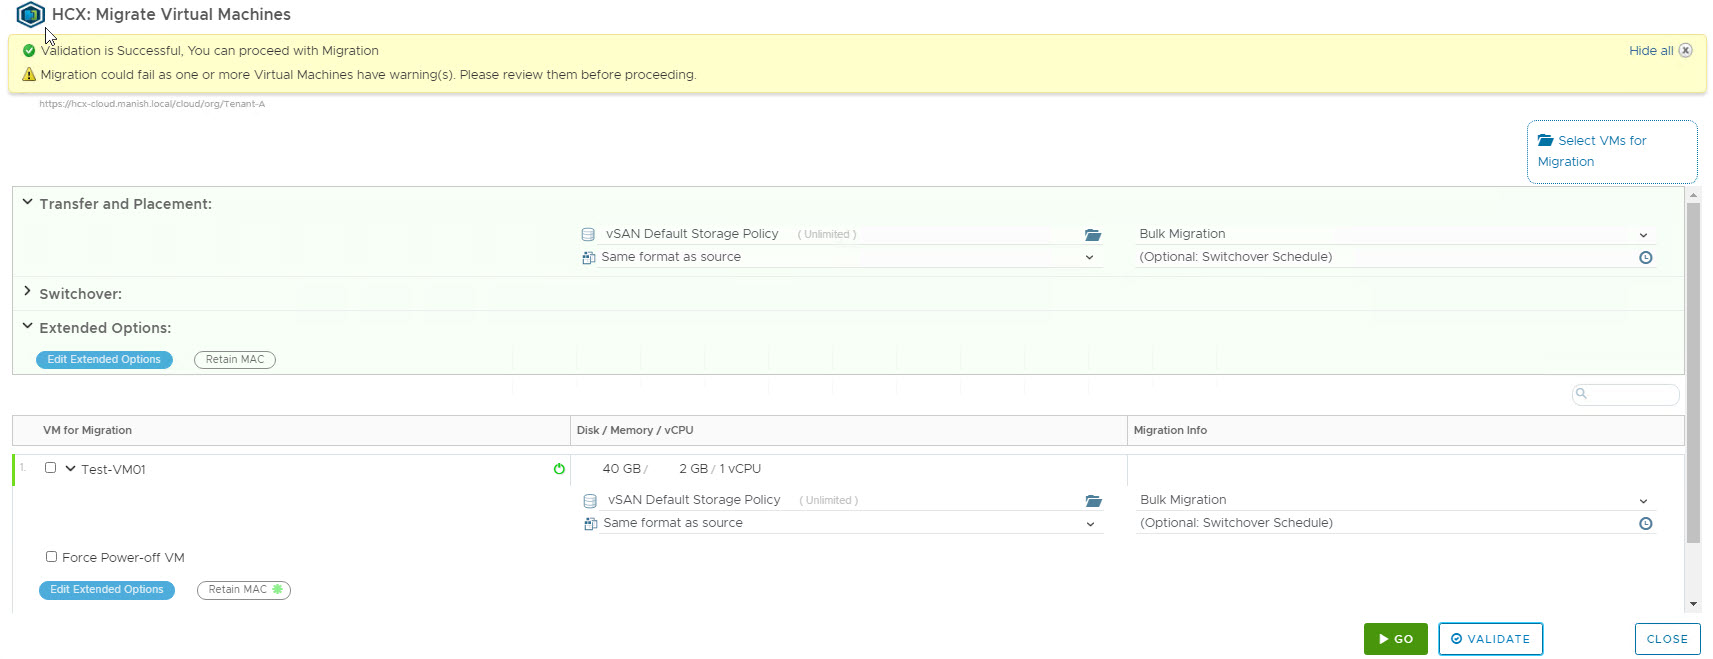The width and height of the screenshot is (1713, 659).
Task: Enable Force Power-off VM checkbox
Action: click(x=51, y=557)
